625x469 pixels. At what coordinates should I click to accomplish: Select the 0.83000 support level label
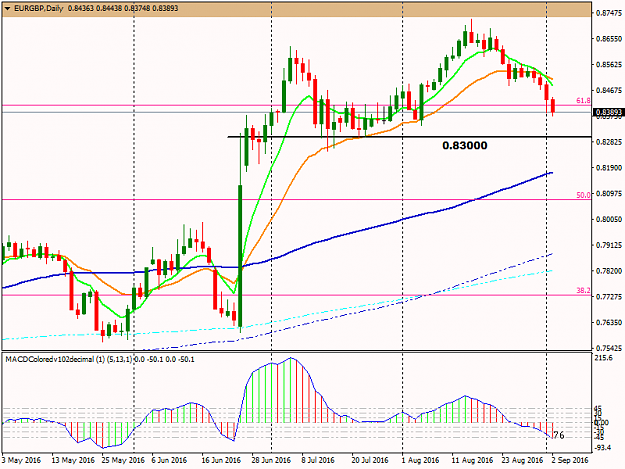coord(465,145)
